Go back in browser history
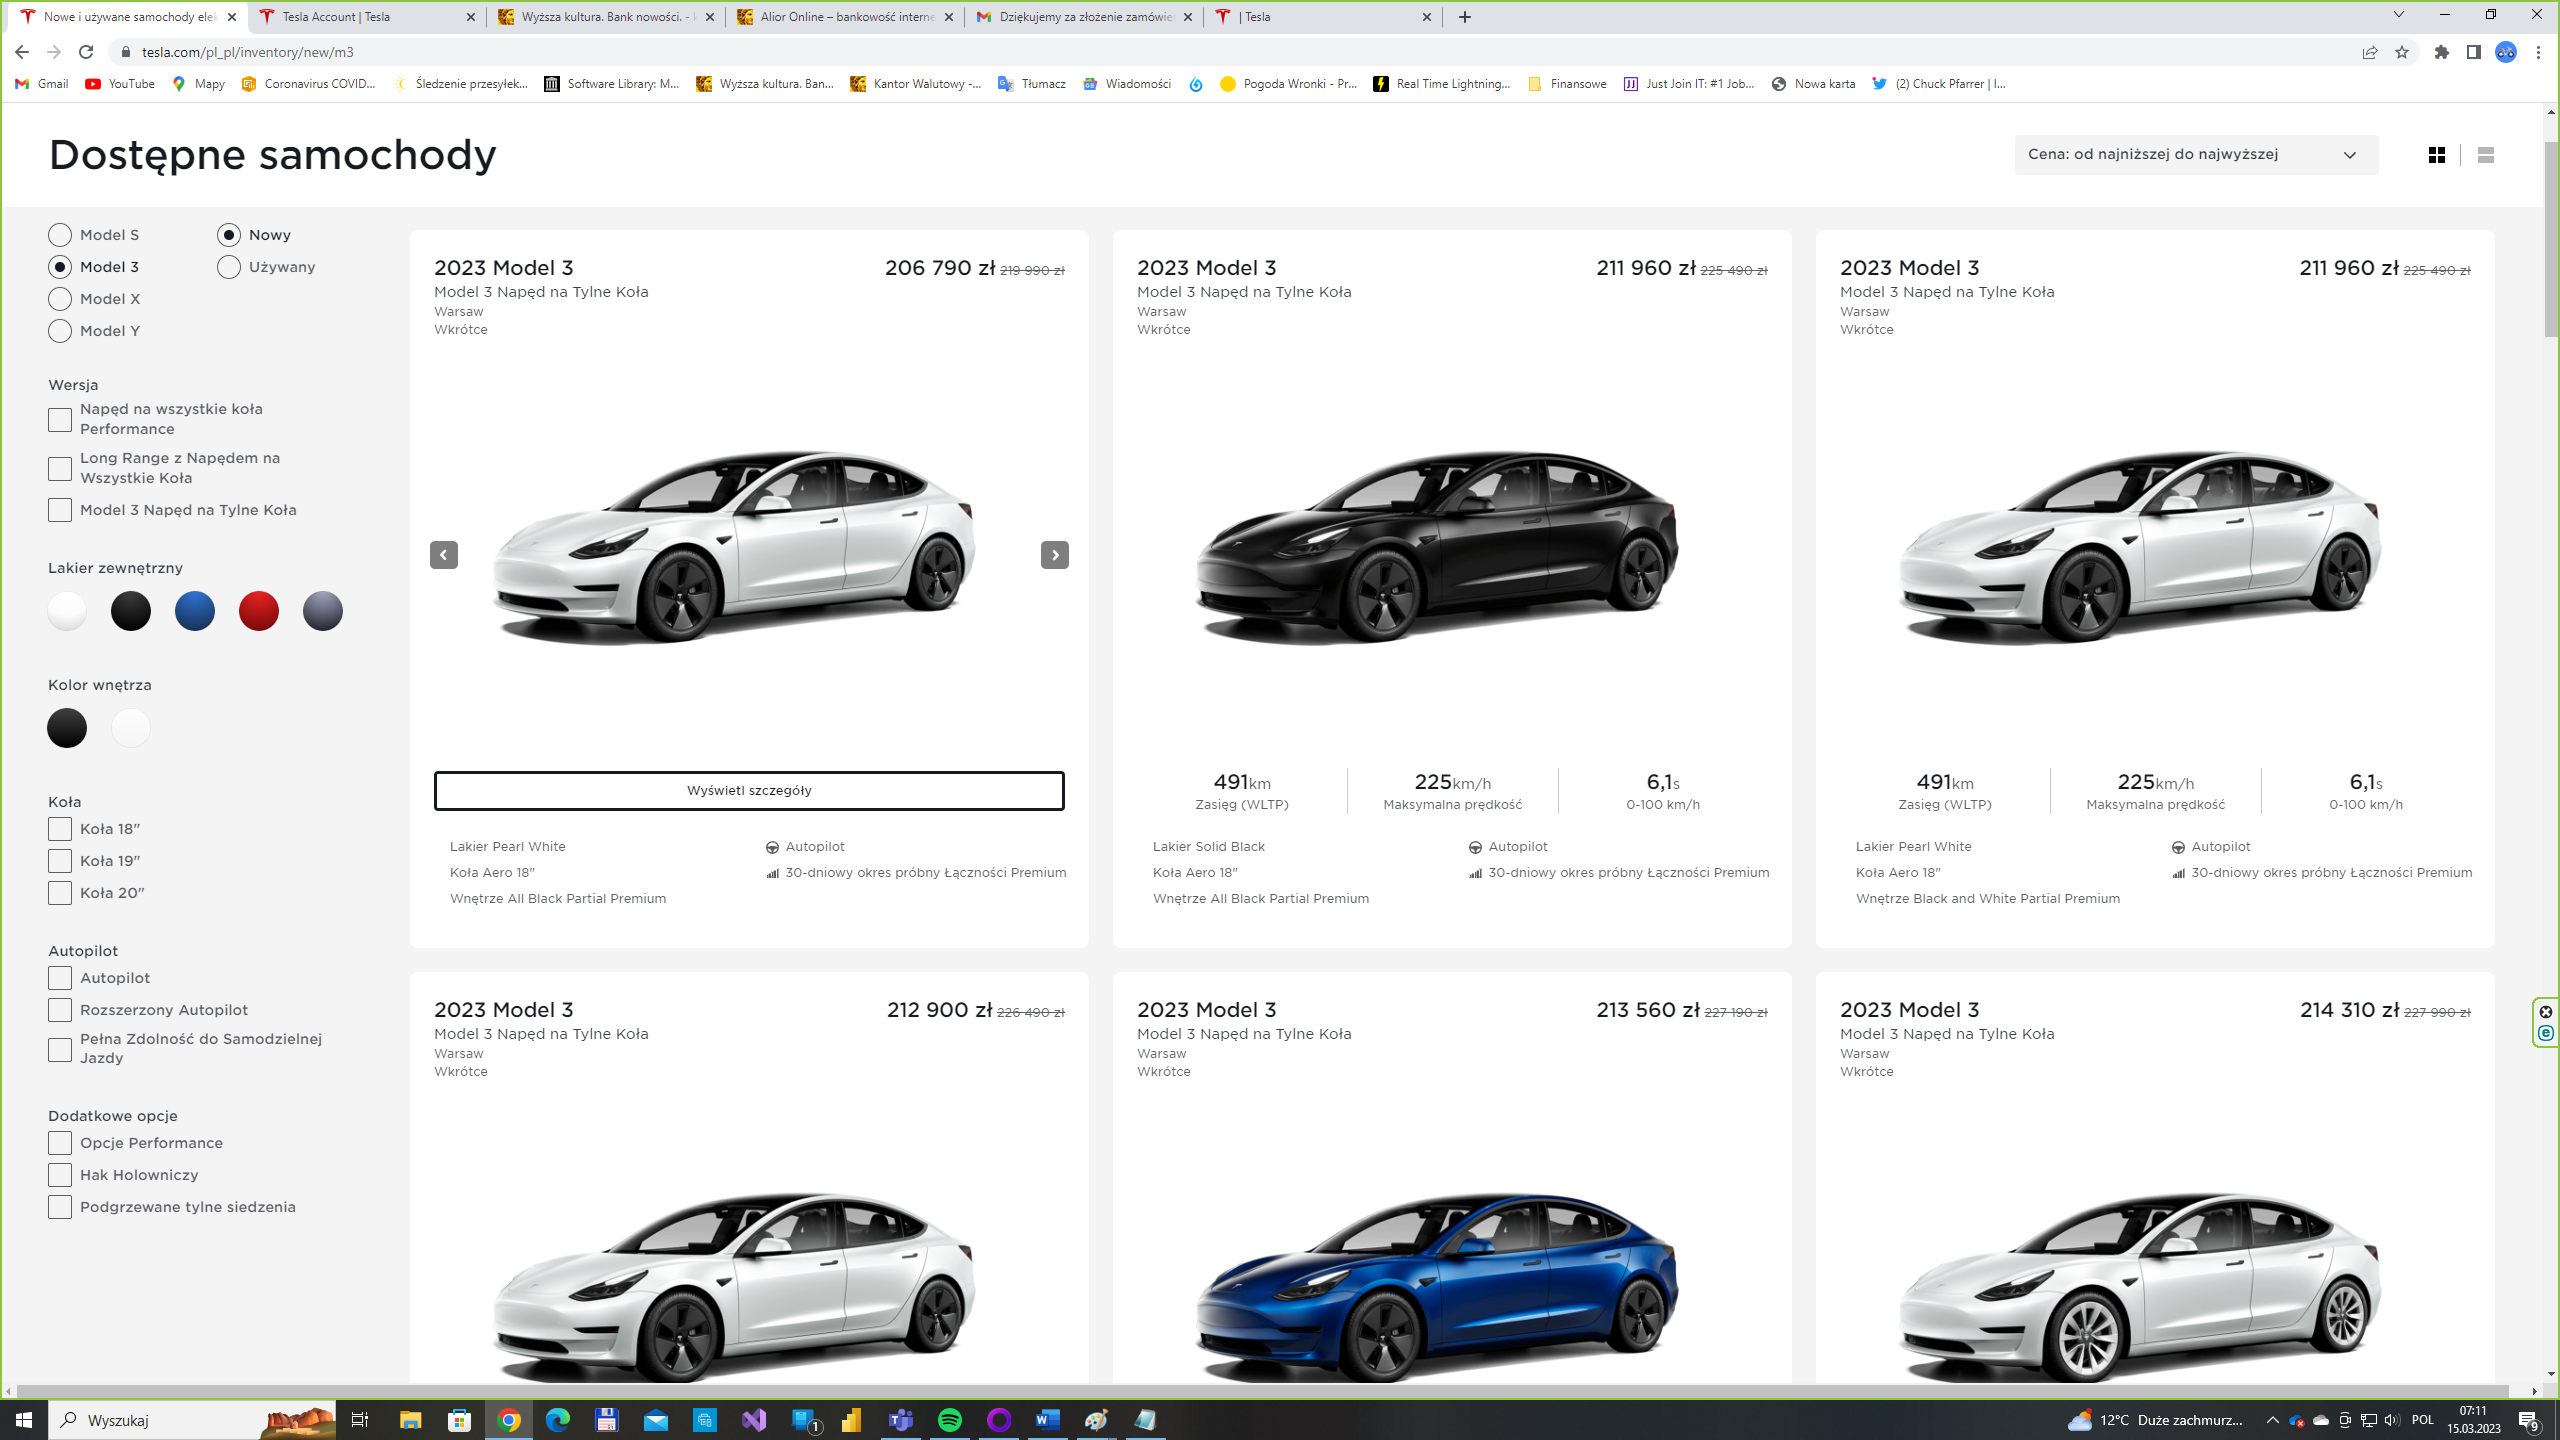Screen dimensions: 2560x1440 [22, 52]
